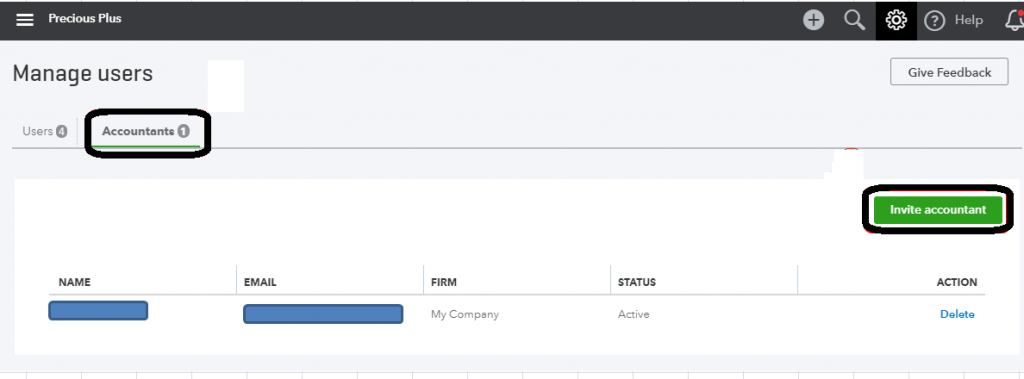Viewport: 1024px width, 379px height.
Task: Delete the My Company accountant
Action: [x=957, y=314]
